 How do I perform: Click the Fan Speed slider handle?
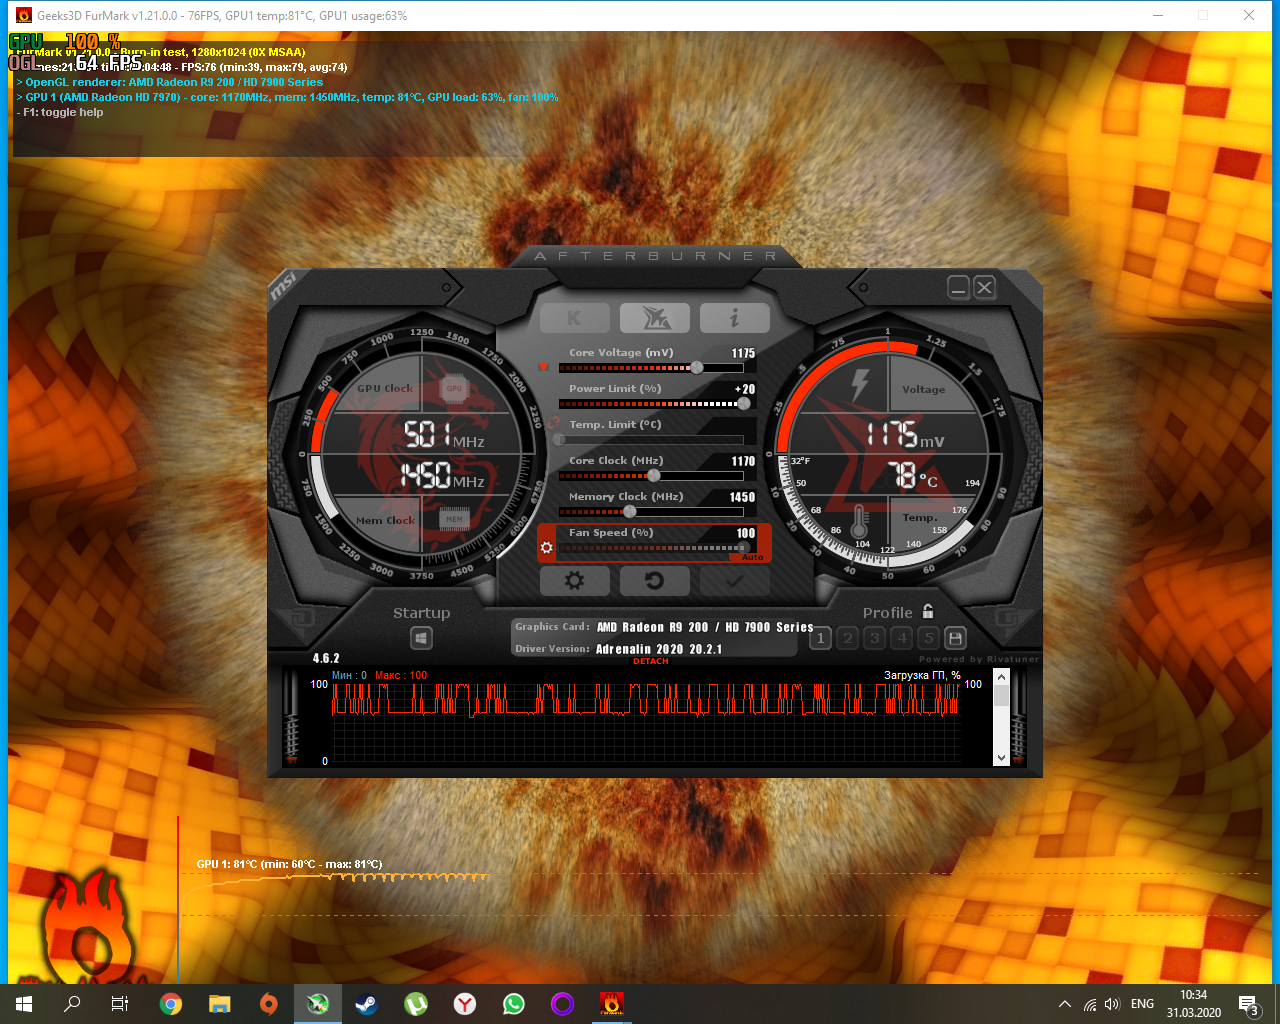pos(743,548)
